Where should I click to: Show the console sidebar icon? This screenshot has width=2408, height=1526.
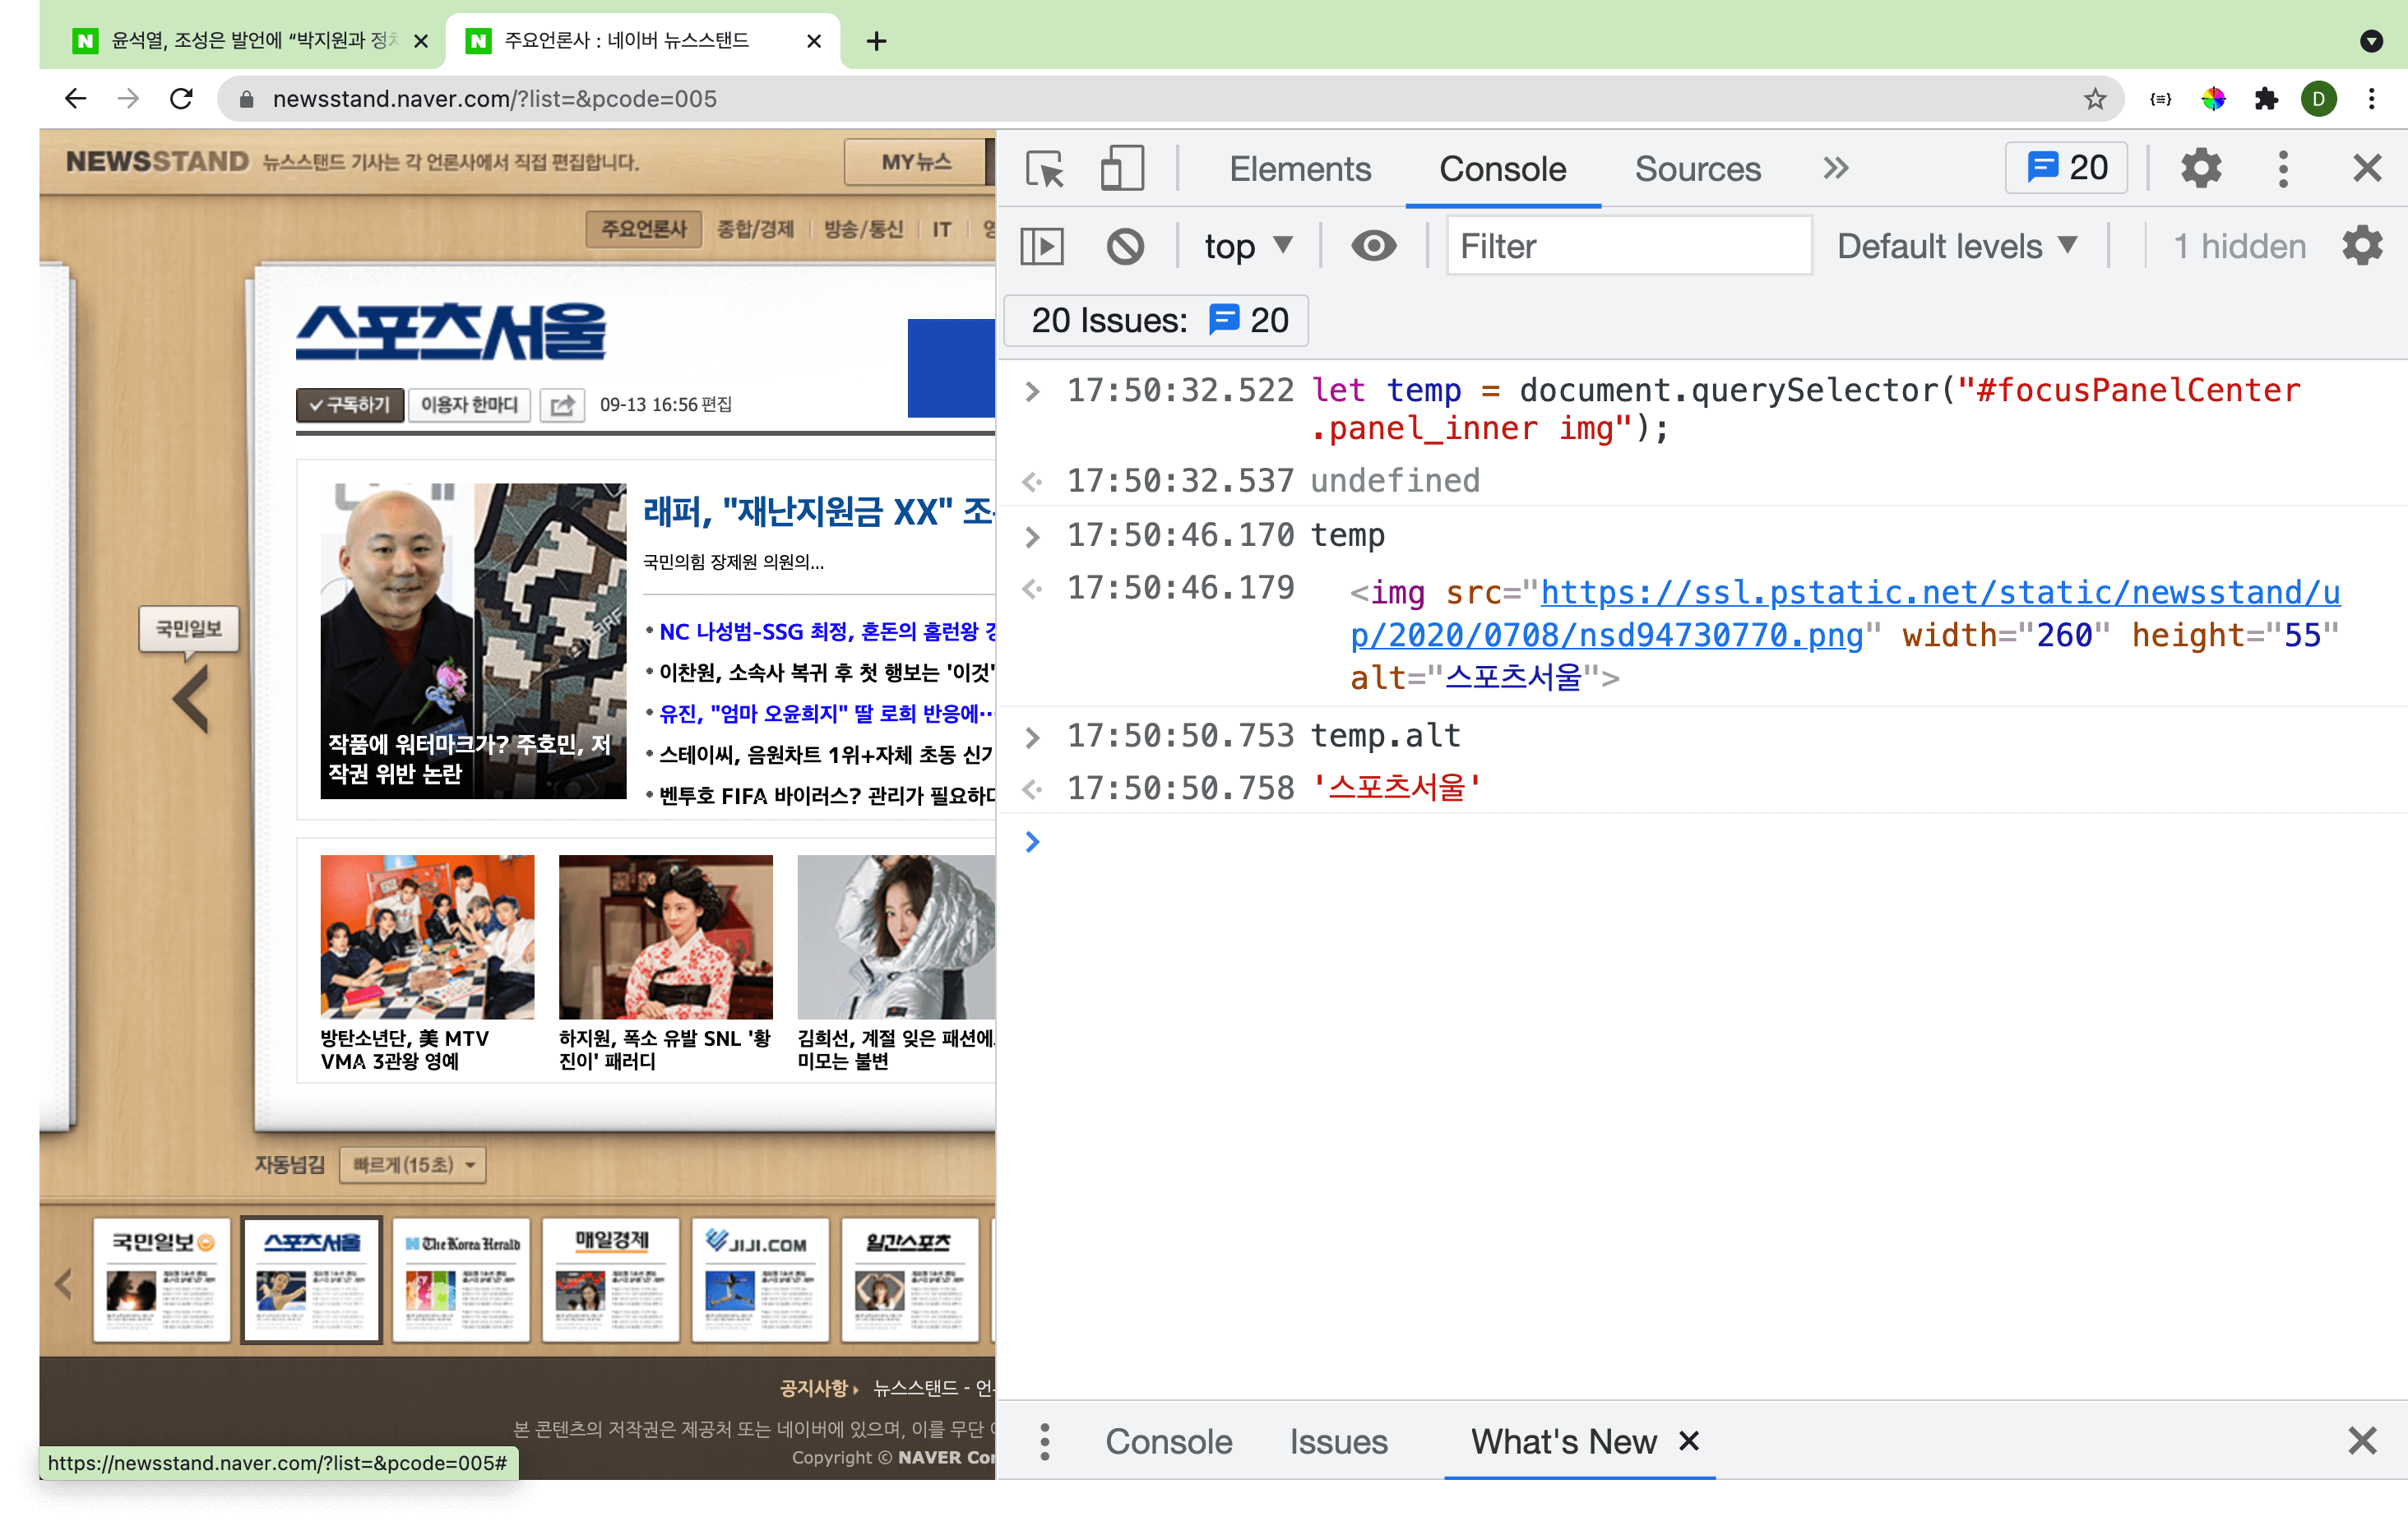point(1041,246)
